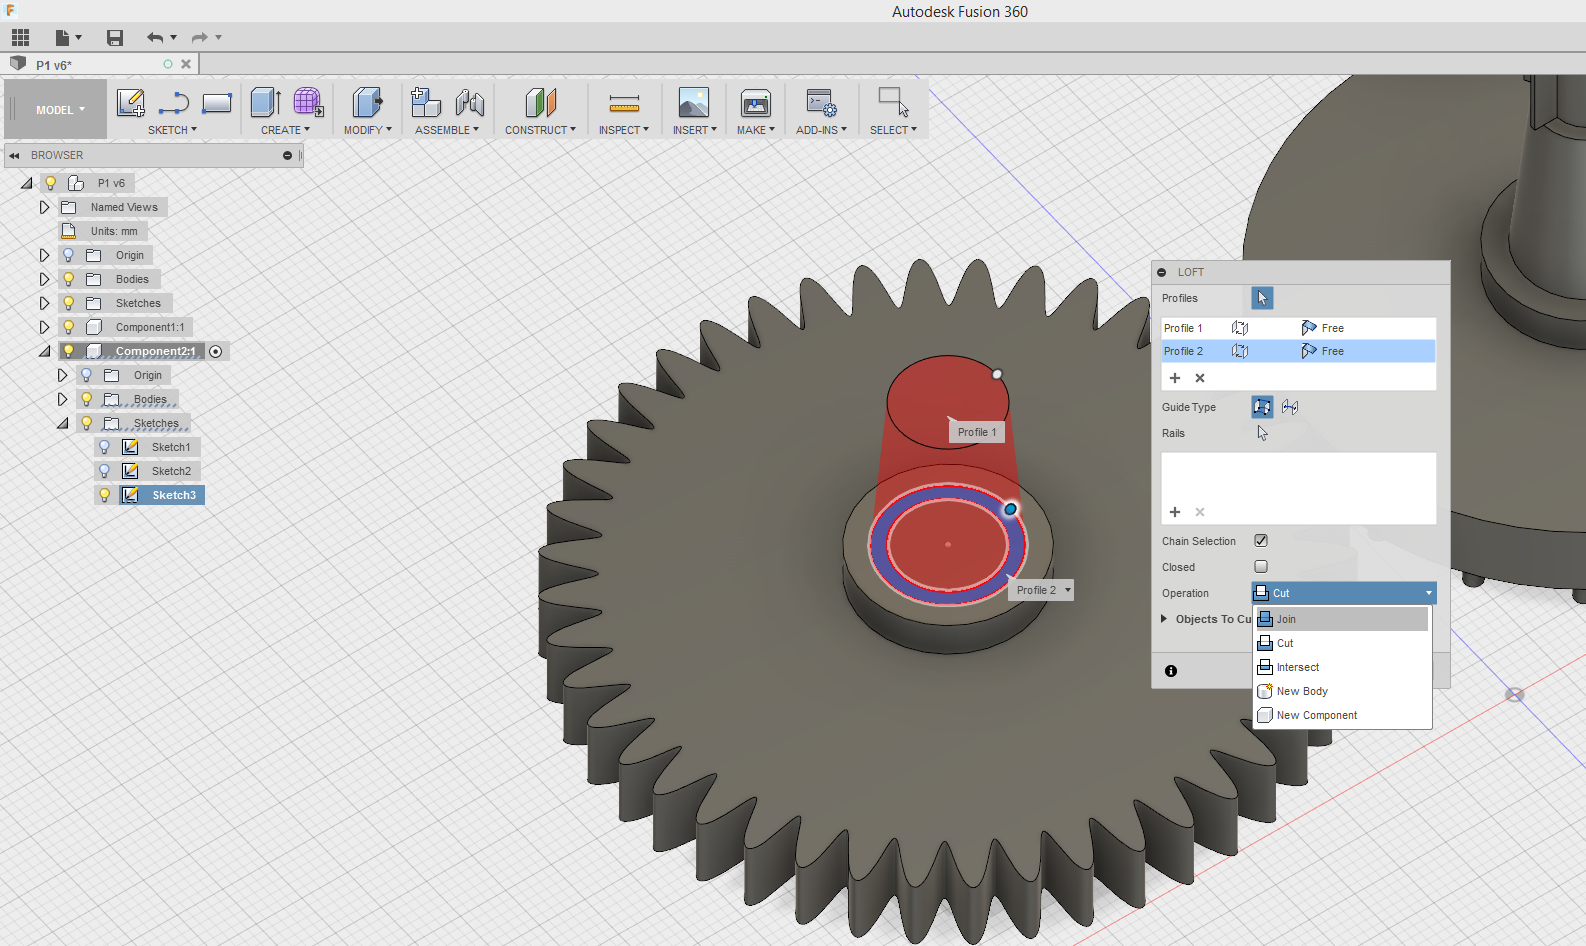Select the New Component assemble tool
1586x946 pixels.
pyautogui.click(x=426, y=102)
